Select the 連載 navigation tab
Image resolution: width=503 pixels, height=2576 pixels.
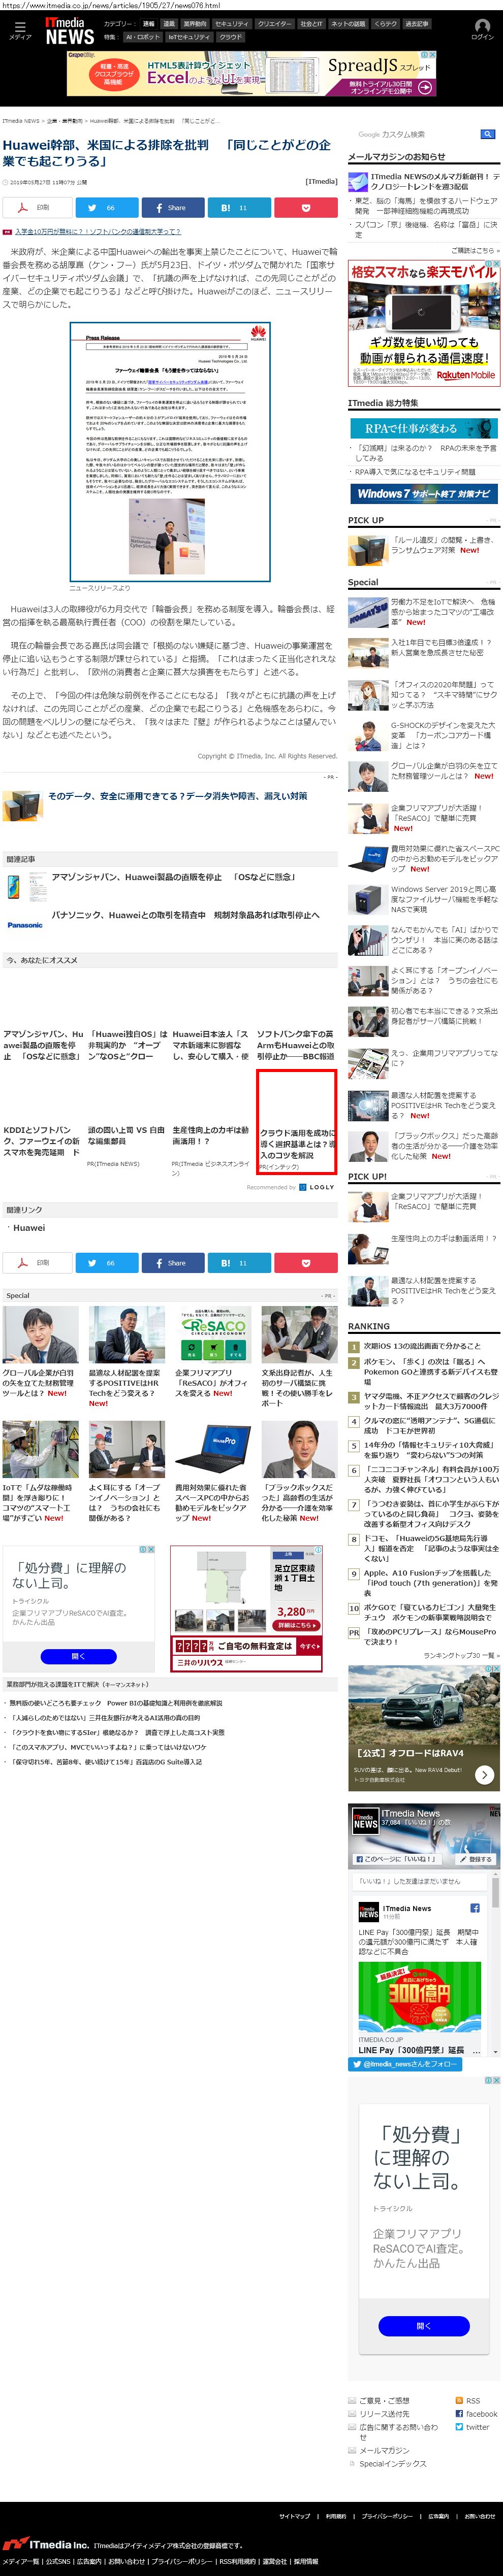(169, 23)
